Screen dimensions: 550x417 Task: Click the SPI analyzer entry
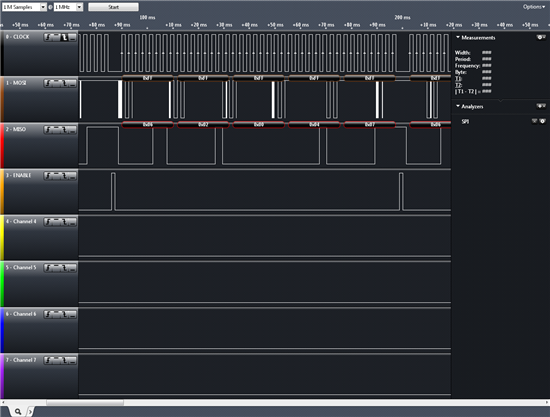coord(465,121)
